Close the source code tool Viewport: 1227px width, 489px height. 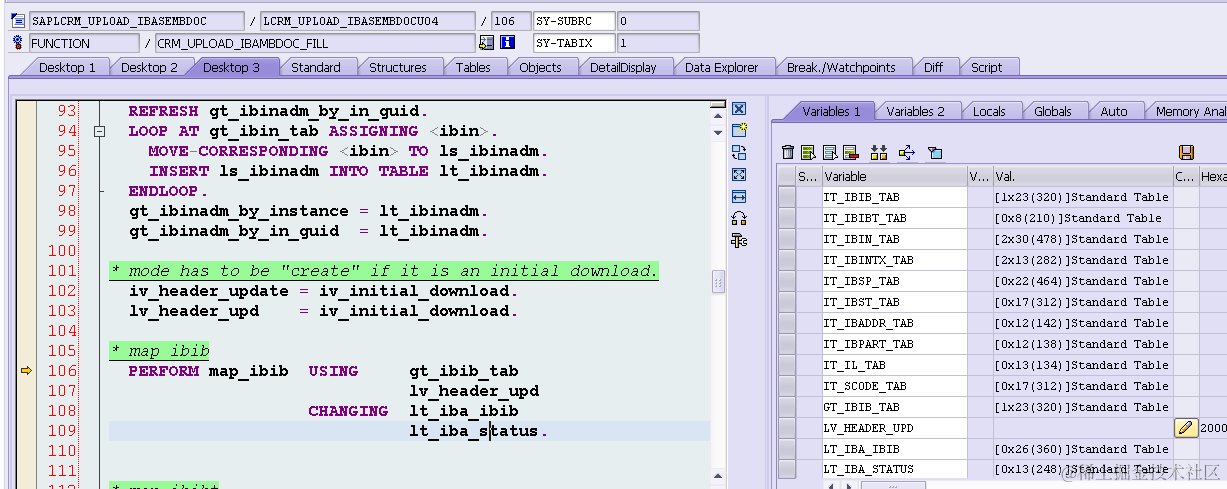[739, 109]
